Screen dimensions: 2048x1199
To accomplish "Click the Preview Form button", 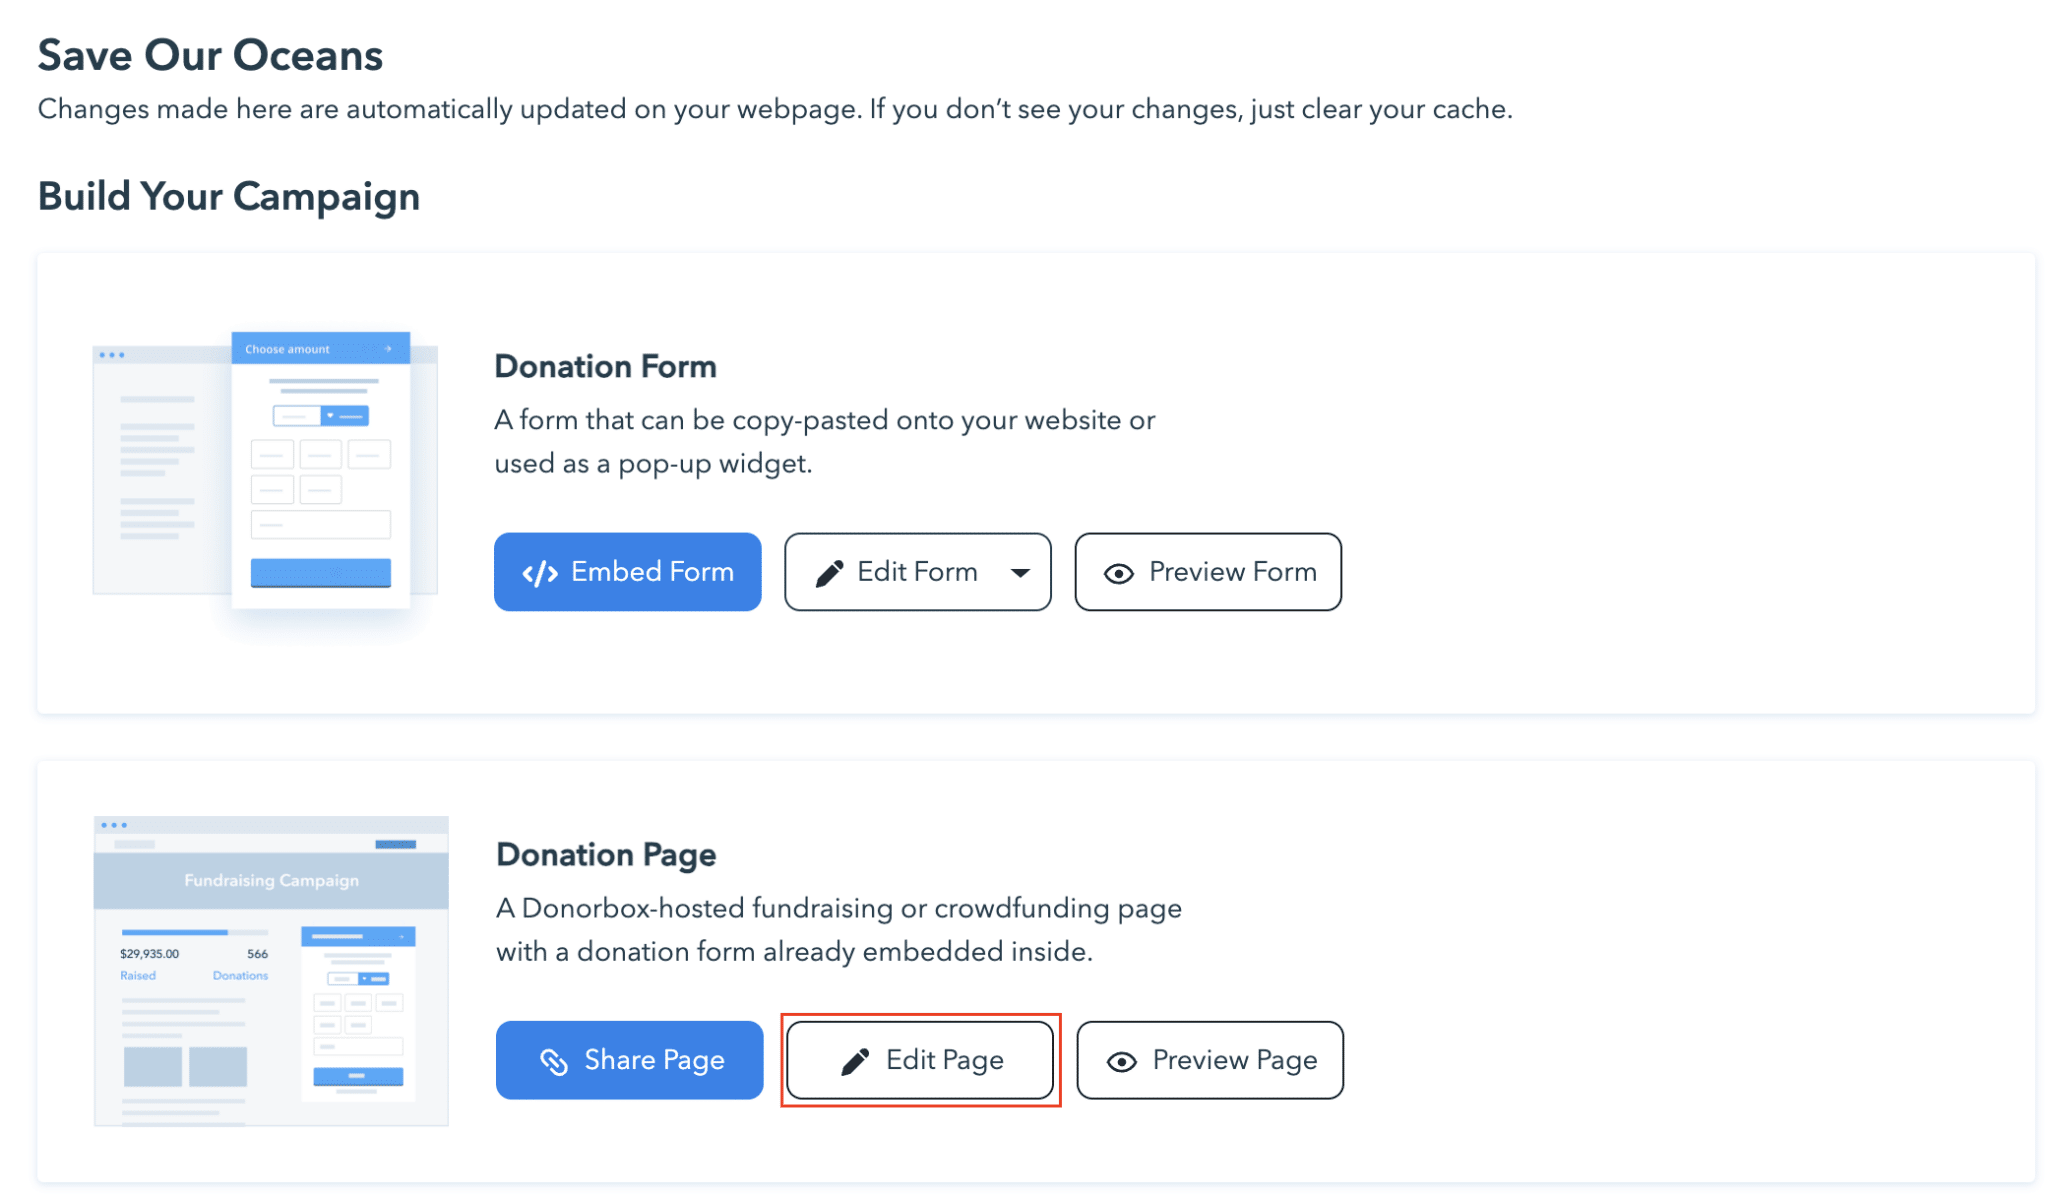I will tap(1208, 572).
